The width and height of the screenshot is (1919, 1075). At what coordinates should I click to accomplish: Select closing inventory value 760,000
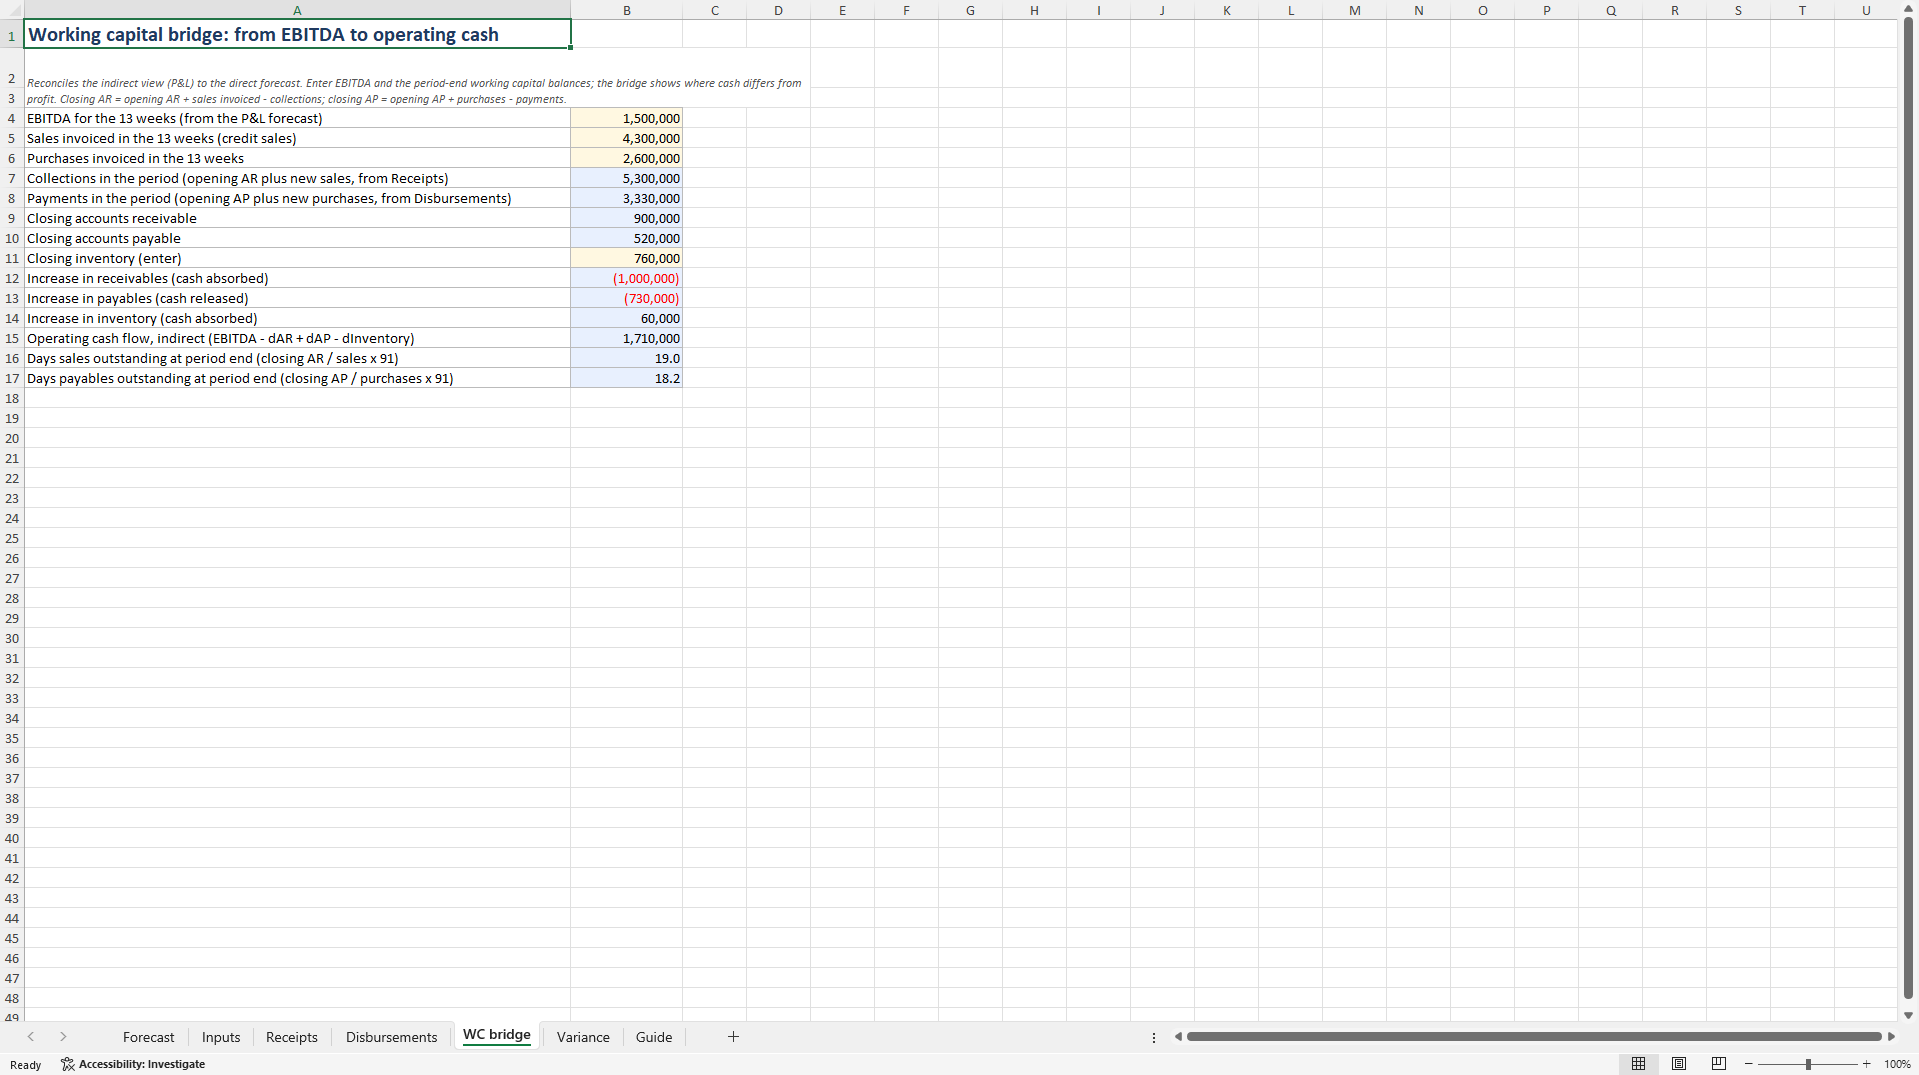(627, 258)
